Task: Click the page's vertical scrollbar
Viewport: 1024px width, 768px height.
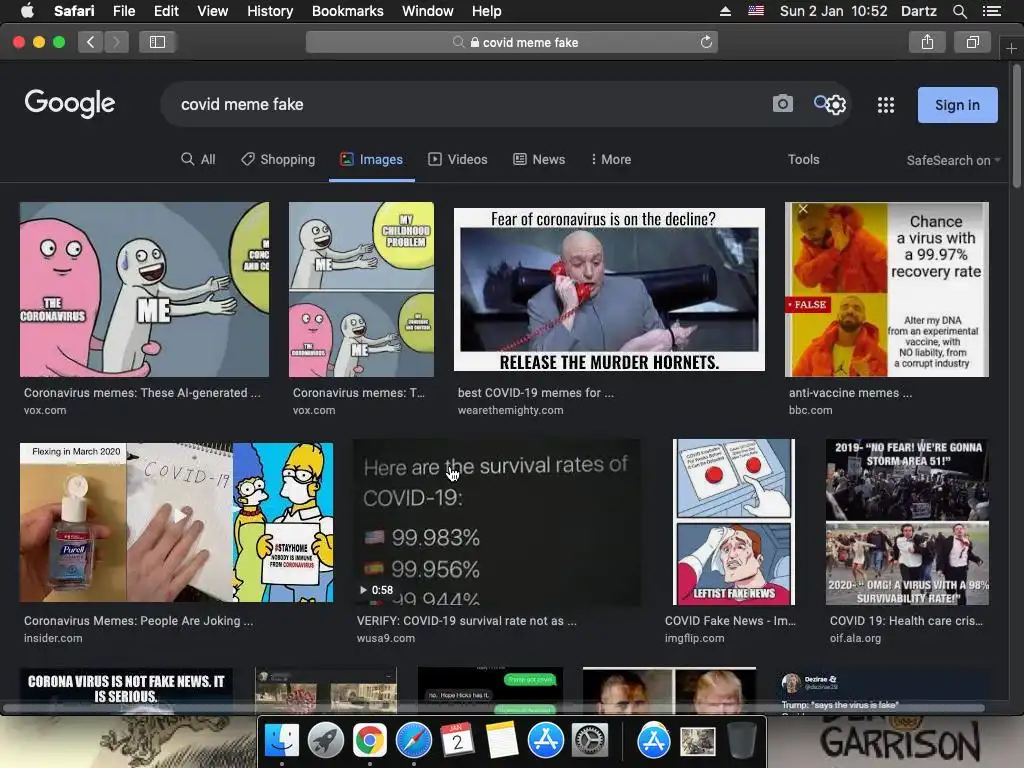Action: point(1017,124)
